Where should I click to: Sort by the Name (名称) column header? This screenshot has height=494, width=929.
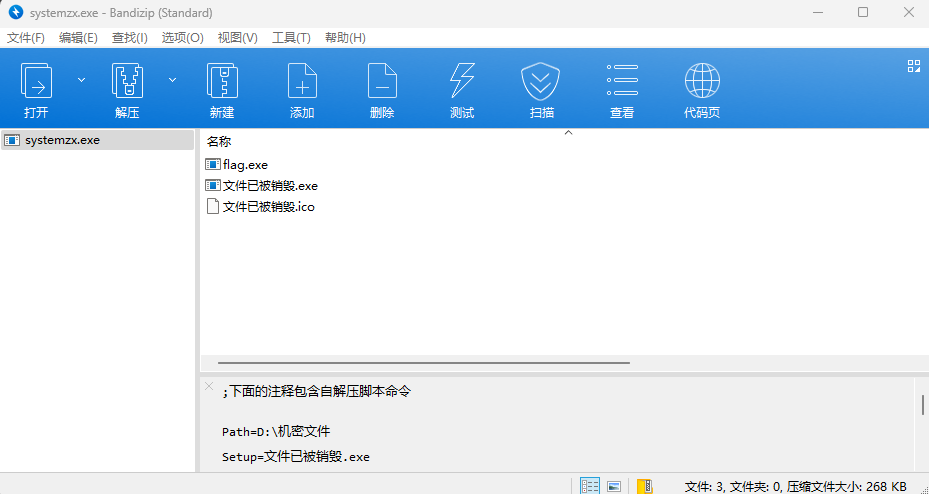coord(219,142)
